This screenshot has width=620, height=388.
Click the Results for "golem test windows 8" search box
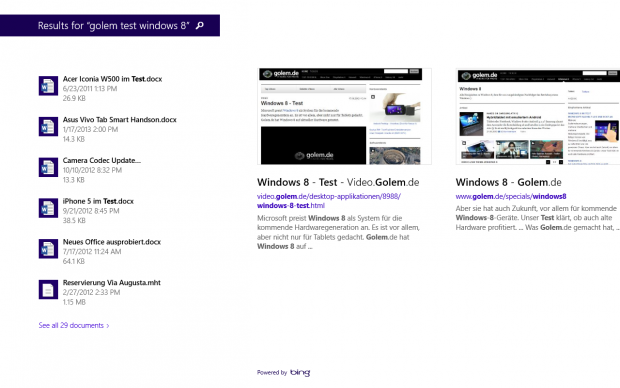tap(110, 25)
